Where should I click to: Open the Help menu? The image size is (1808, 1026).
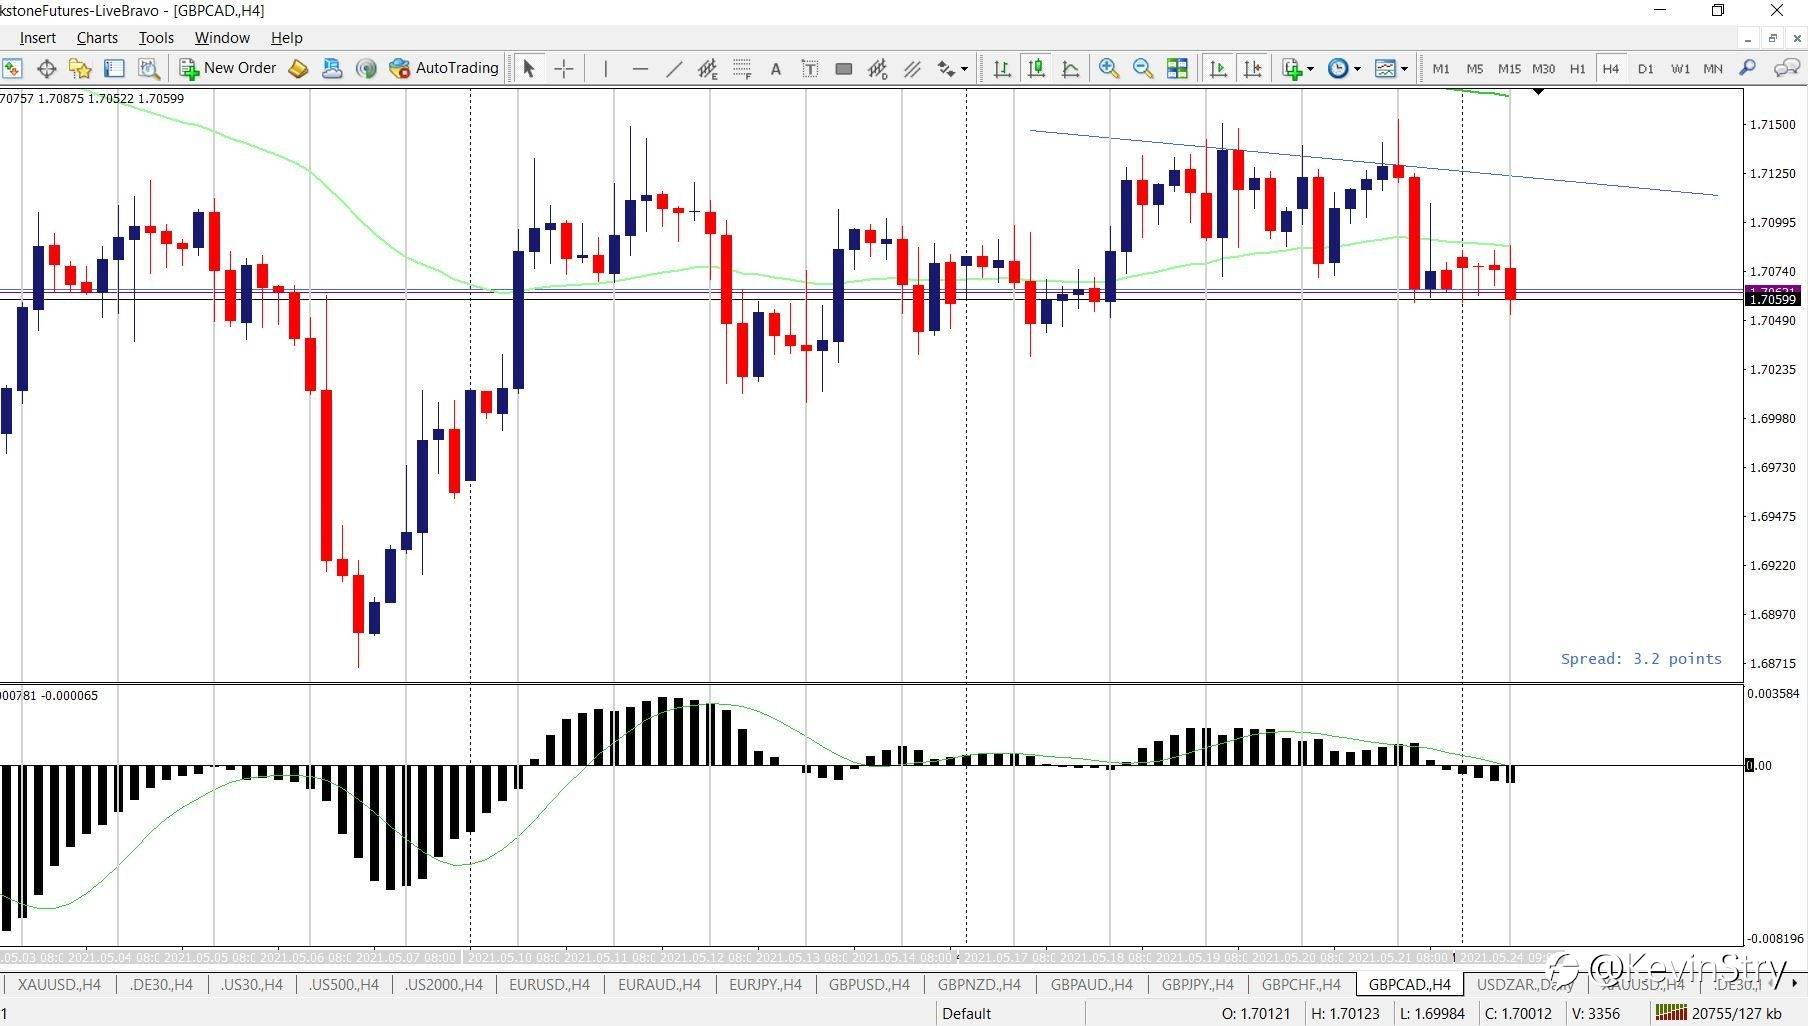(287, 38)
